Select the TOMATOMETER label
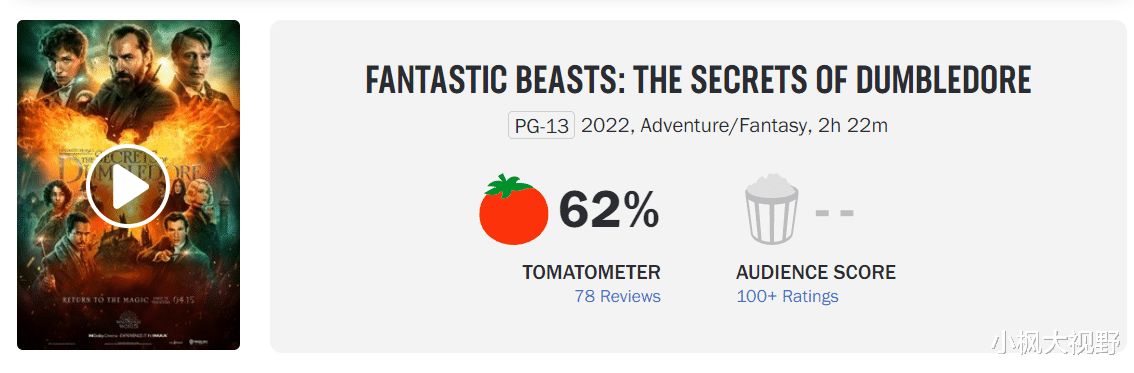The height and width of the screenshot is (373, 1134). point(592,273)
